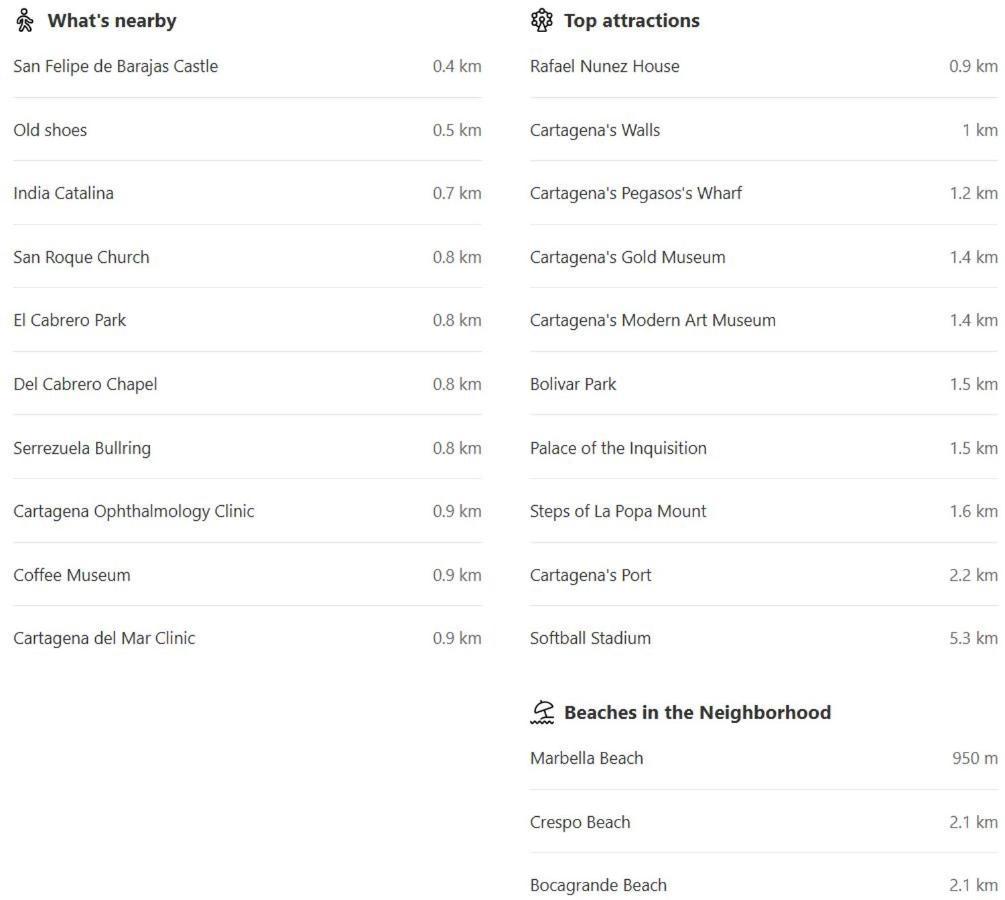
Task: Click the walking person icon beside What's nearby
Action: 25,21
